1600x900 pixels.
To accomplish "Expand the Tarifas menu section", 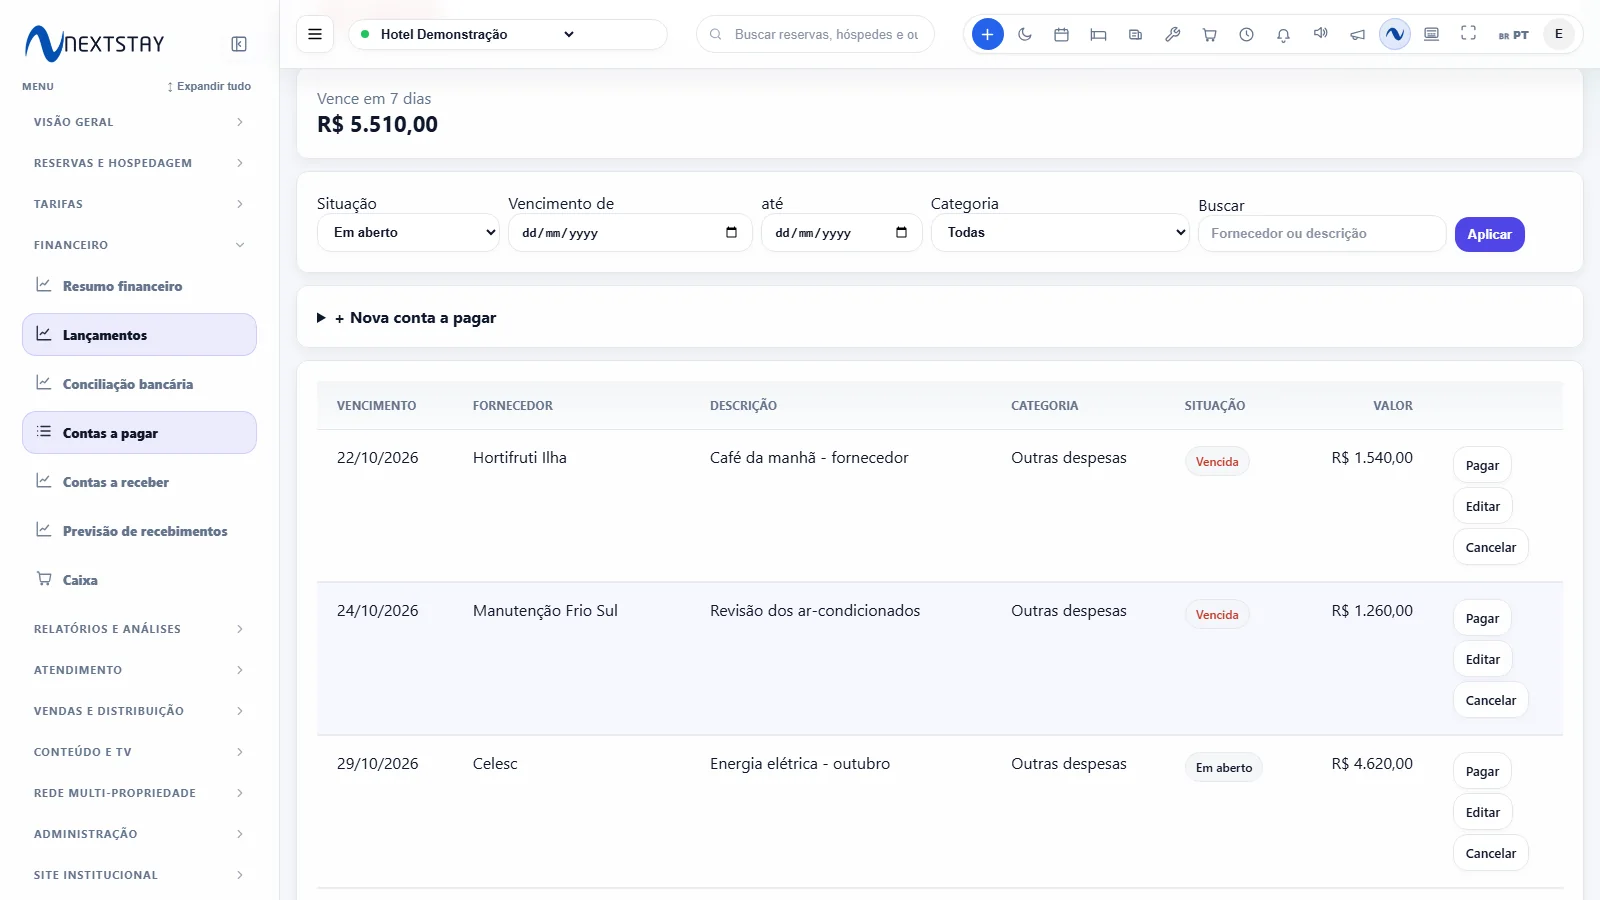I will tap(139, 204).
